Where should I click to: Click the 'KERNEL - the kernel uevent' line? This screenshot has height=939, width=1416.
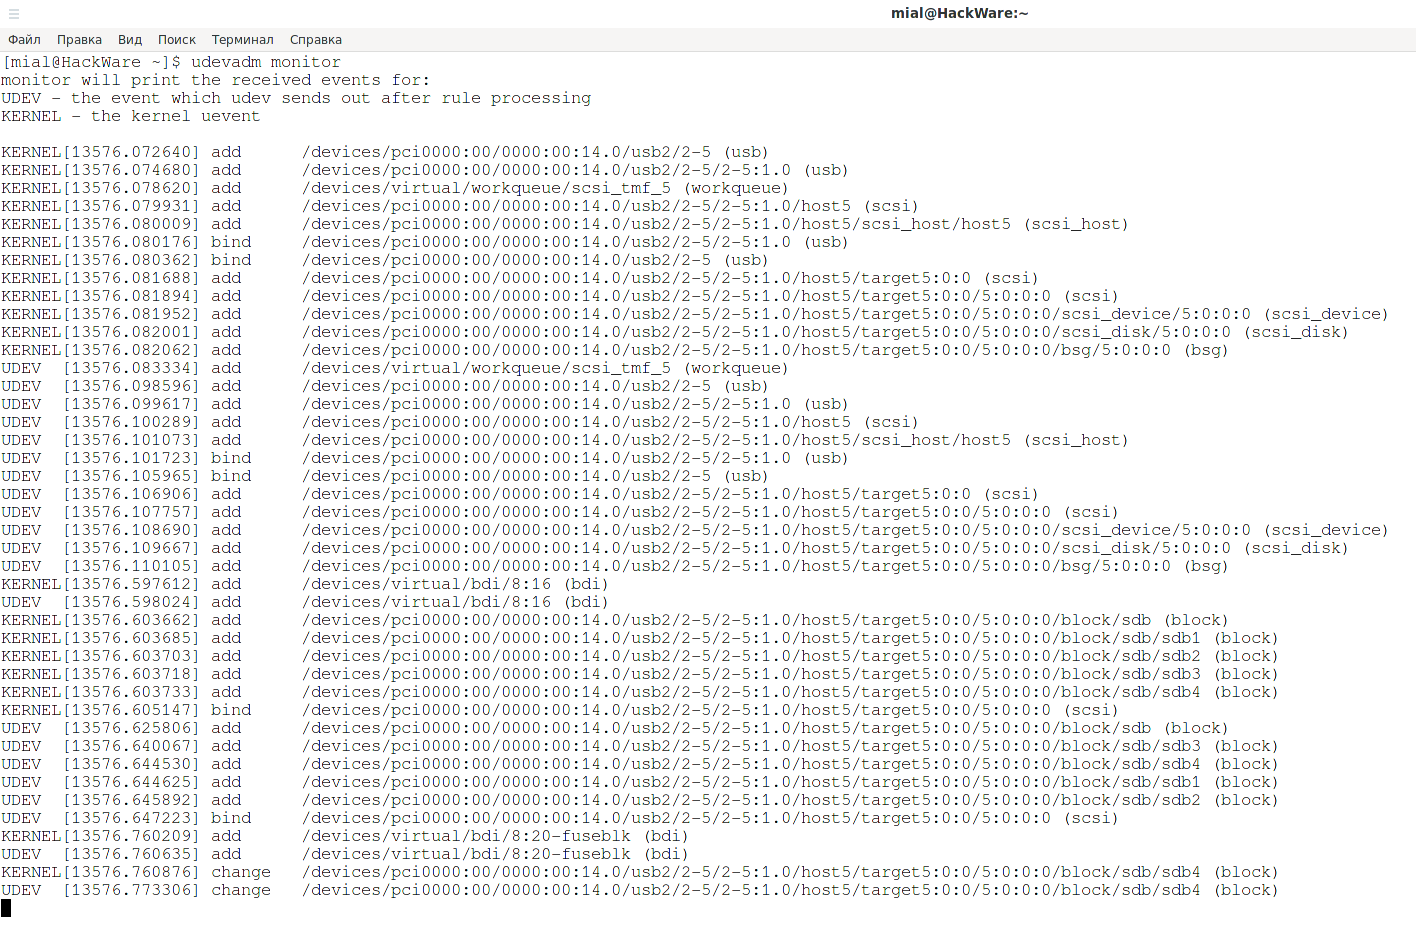coord(130,116)
